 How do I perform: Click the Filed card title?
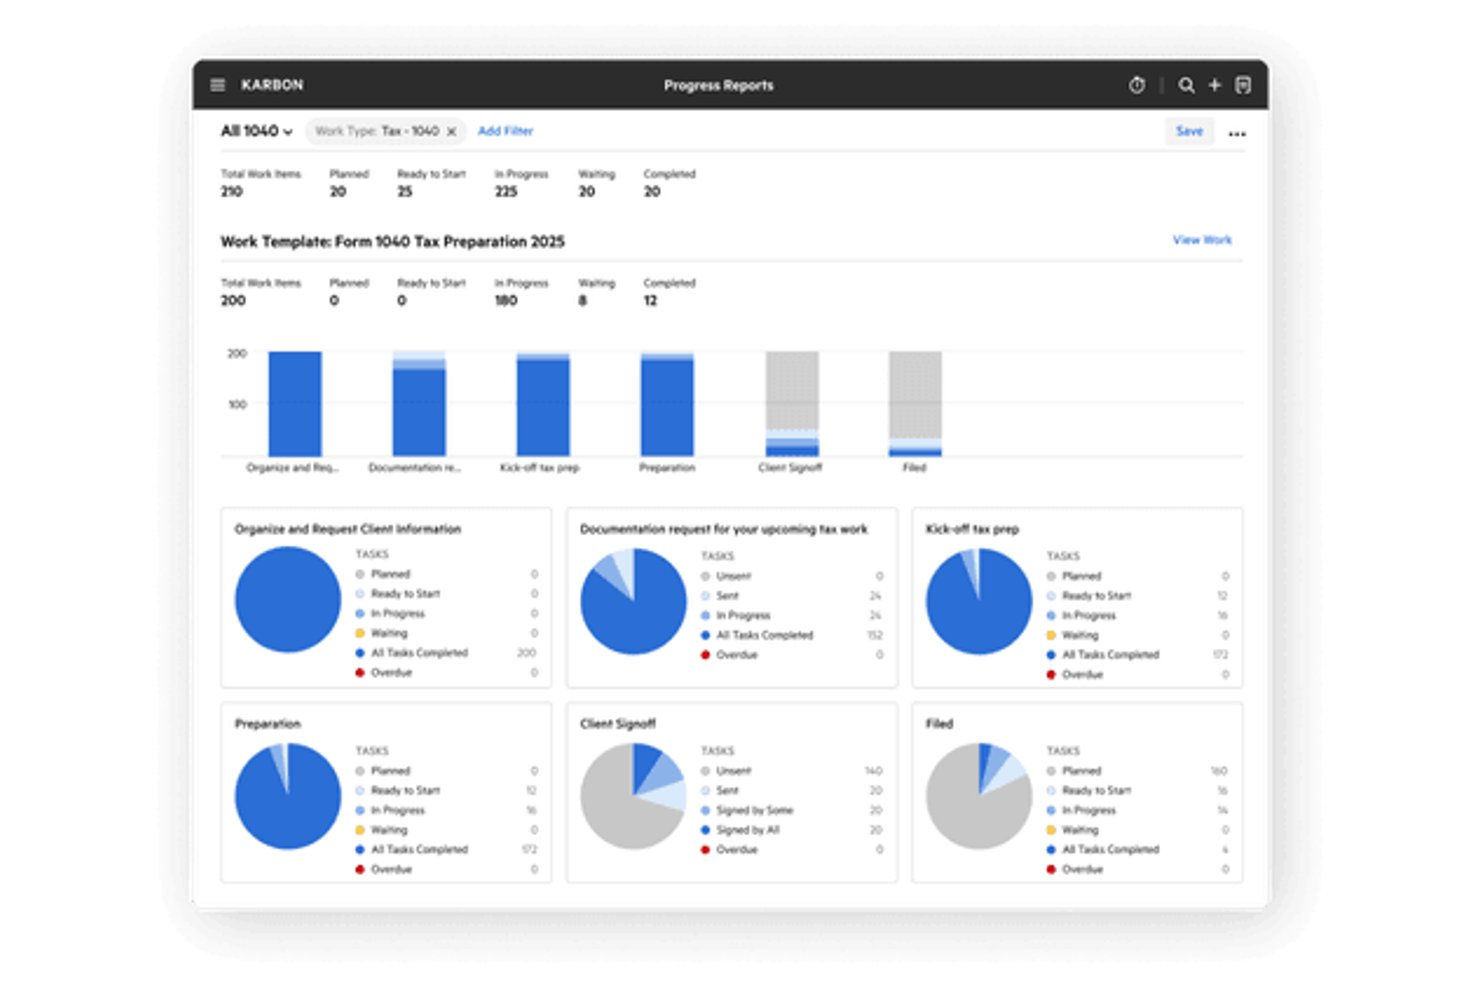pyautogui.click(x=939, y=723)
